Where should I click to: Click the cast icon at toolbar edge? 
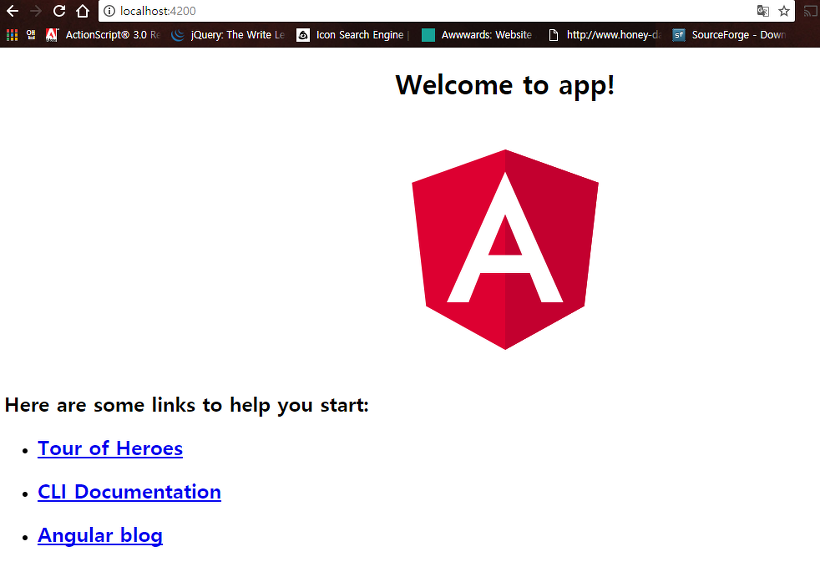point(811,11)
